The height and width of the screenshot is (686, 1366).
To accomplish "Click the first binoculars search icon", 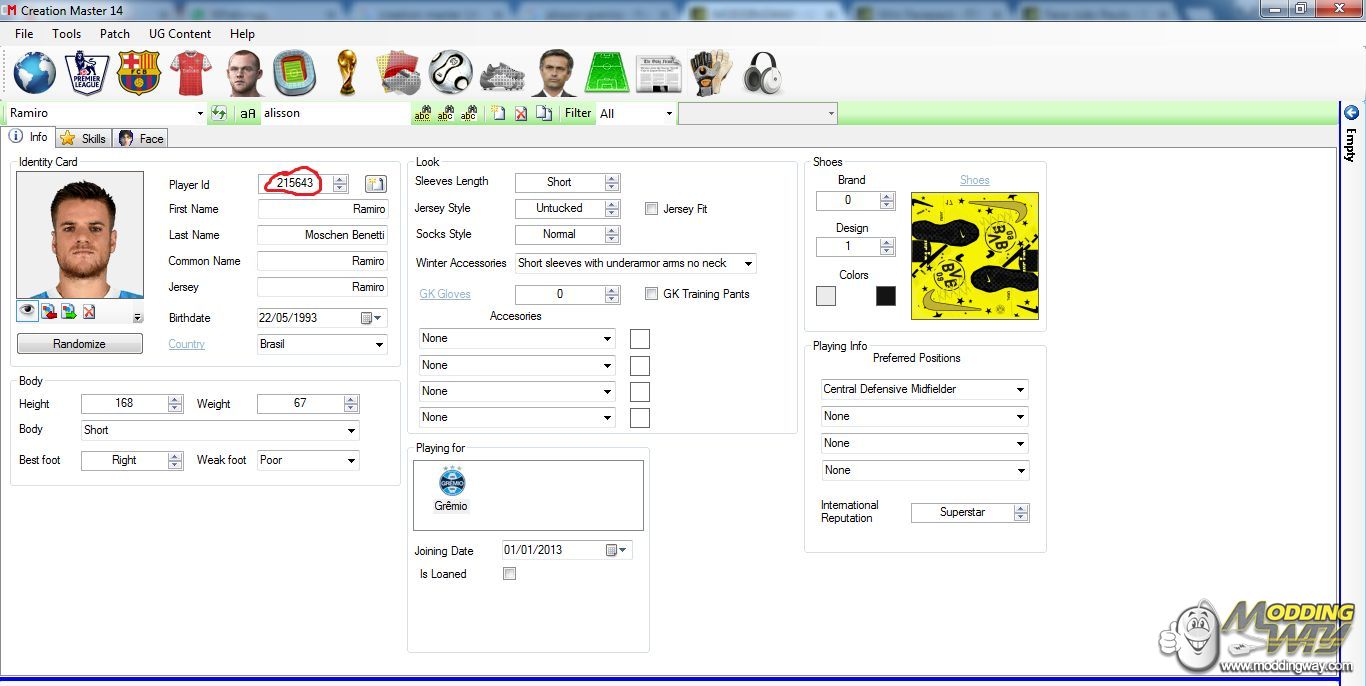I will [422, 113].
